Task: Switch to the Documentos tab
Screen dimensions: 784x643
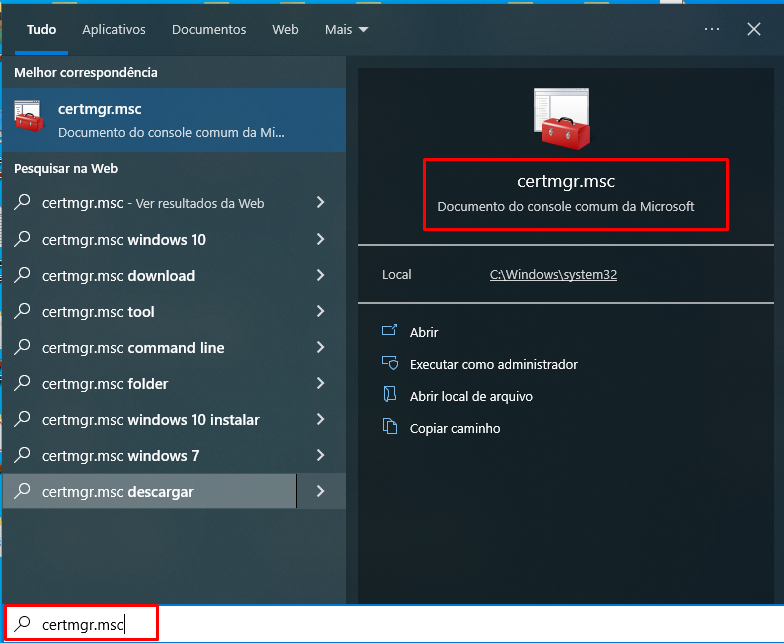Action: [209, 30]
